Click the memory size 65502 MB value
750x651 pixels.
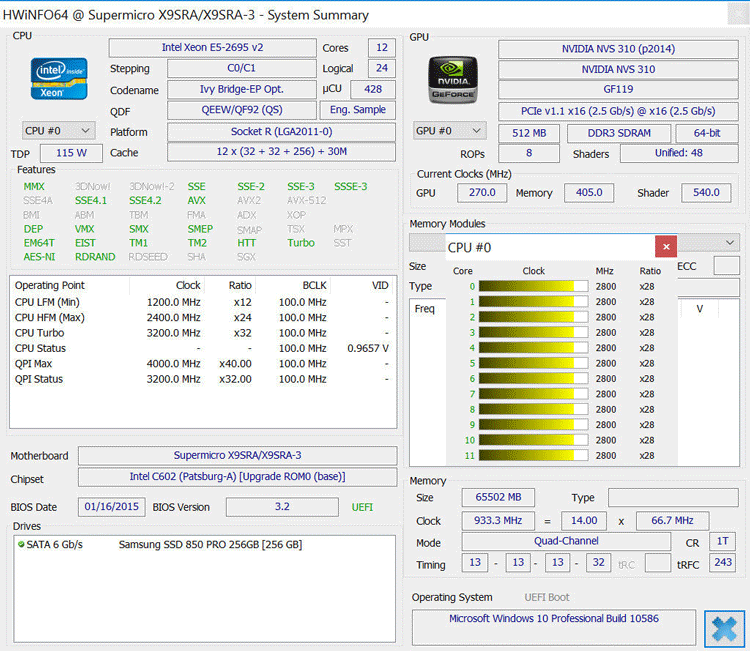click(x=498, y=497)
